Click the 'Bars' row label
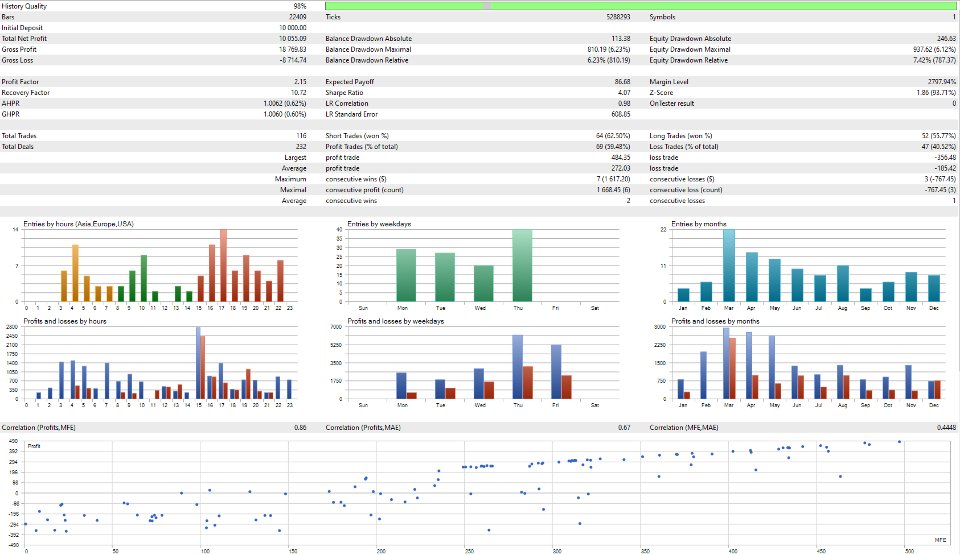 pos(8,17)
